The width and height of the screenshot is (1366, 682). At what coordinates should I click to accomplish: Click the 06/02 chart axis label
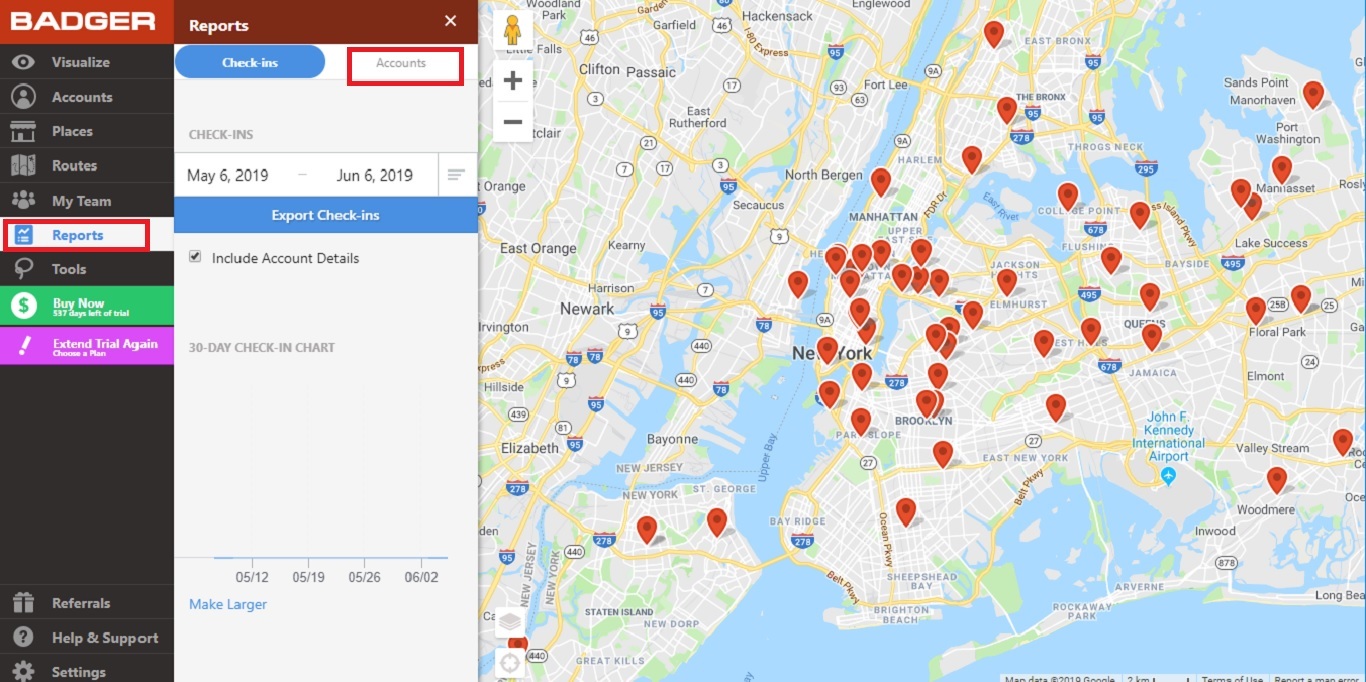[x=421, y=577]
